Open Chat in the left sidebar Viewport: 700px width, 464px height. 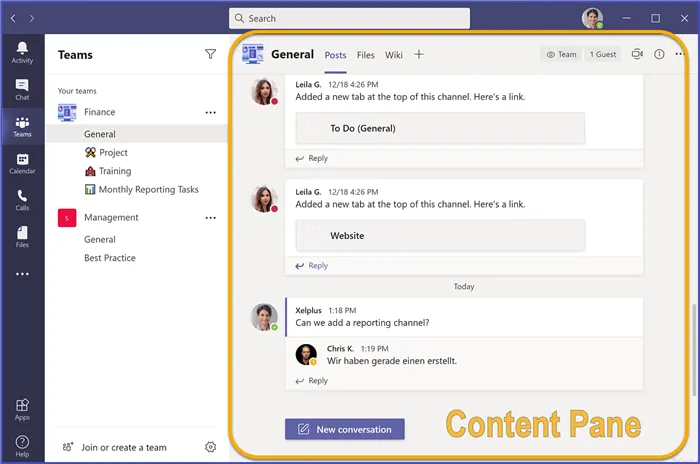tap(22, 90)
